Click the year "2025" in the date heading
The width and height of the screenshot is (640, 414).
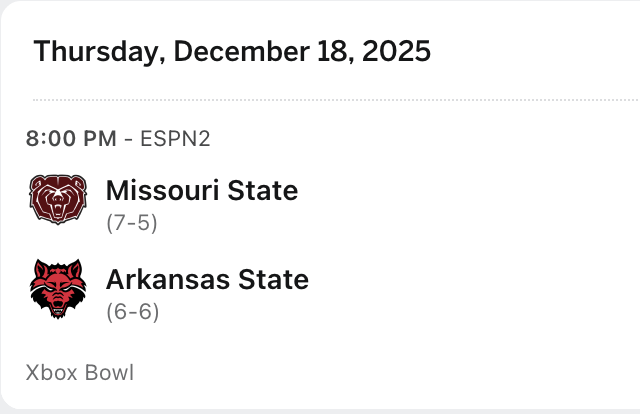tap(397, 52)
